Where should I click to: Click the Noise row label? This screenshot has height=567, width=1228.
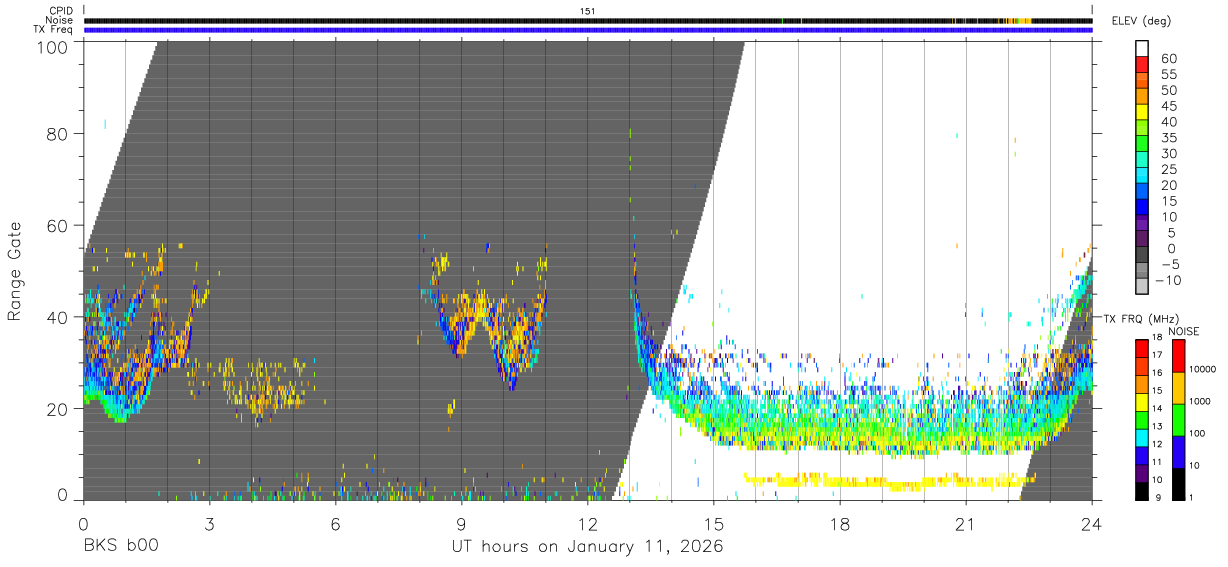59,20
